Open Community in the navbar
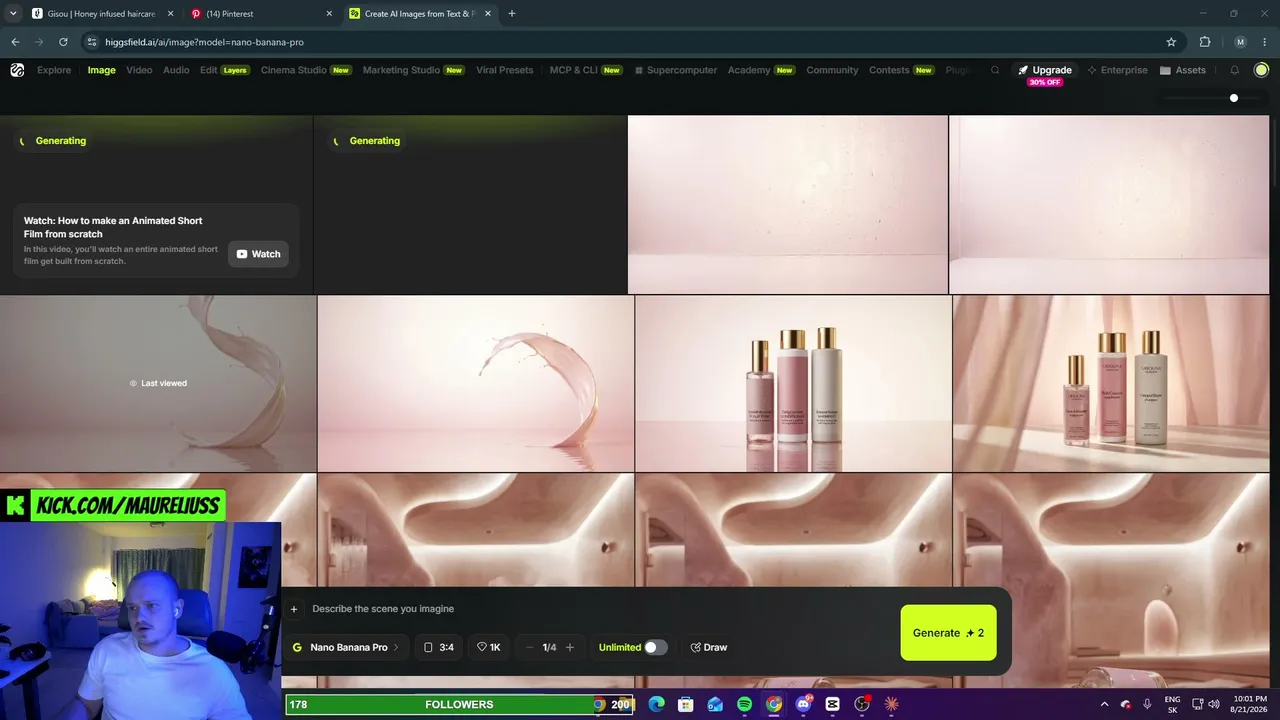This screenshot has height=720, width=1280. pyautogui.click(x=832, y=70)
